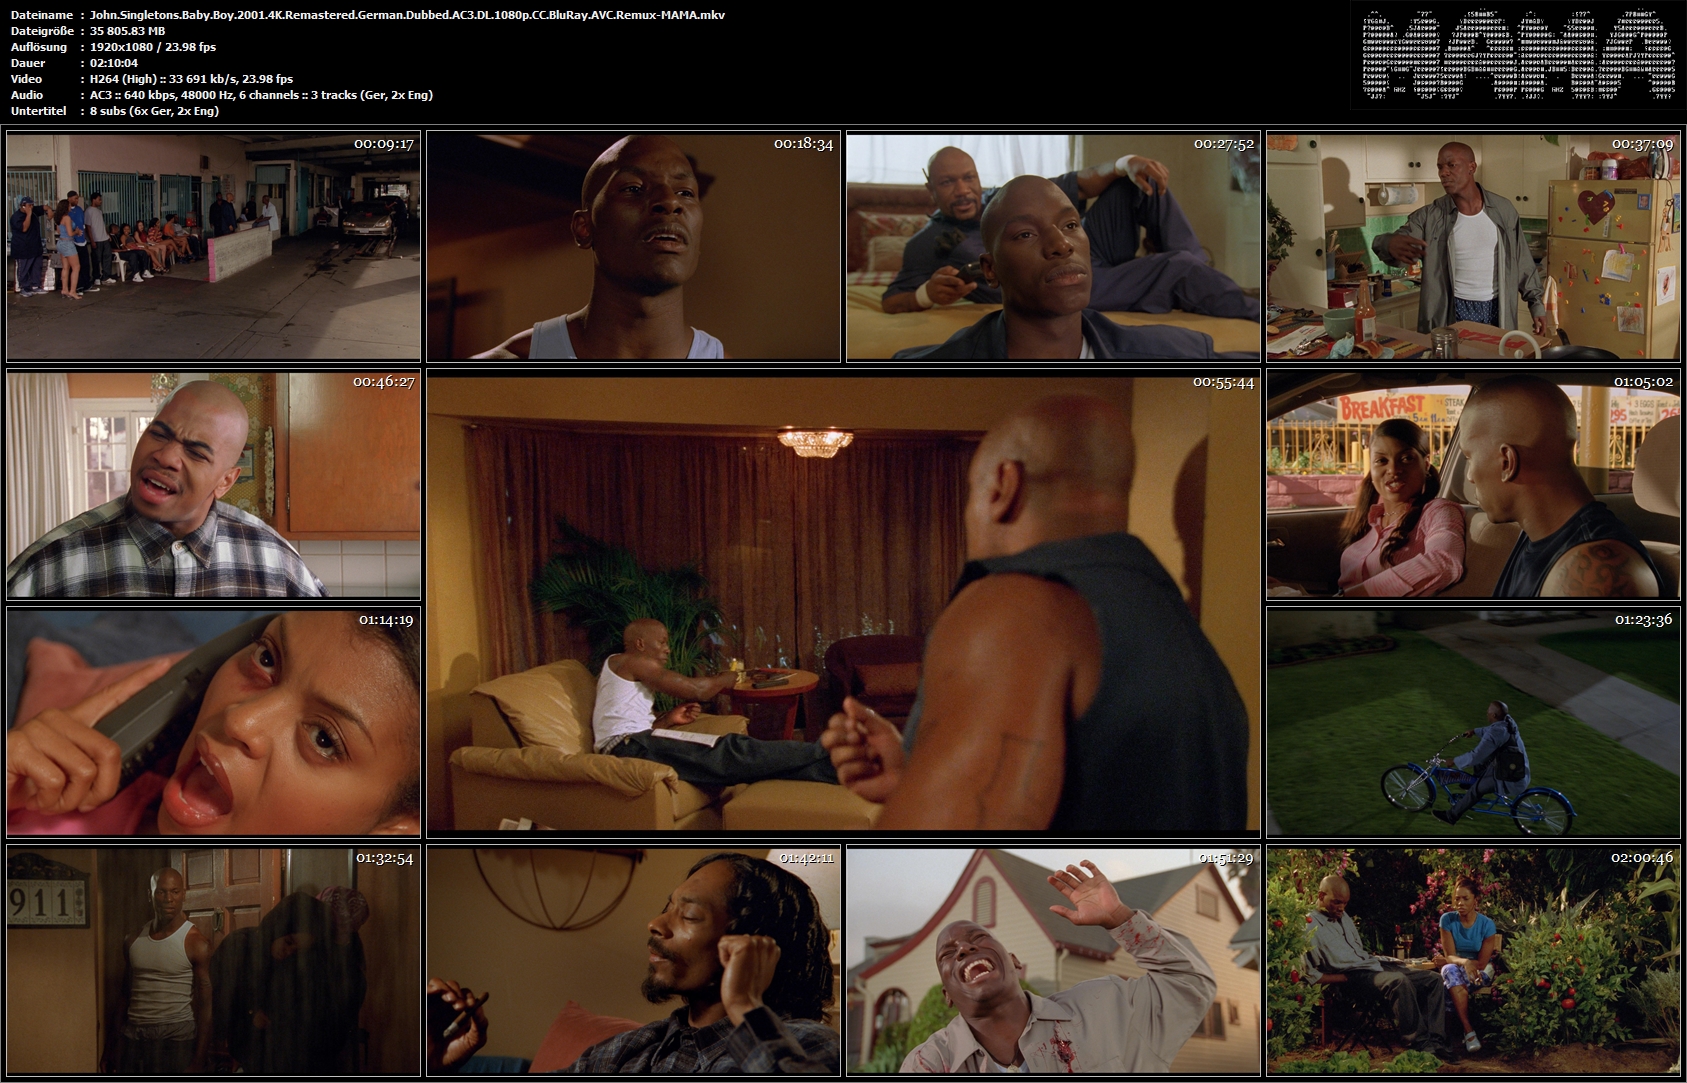This screenshot has height=1083, width=1687.
Task: Select the frame stamped 01:32:54
Action: click(x=213, y=961)
